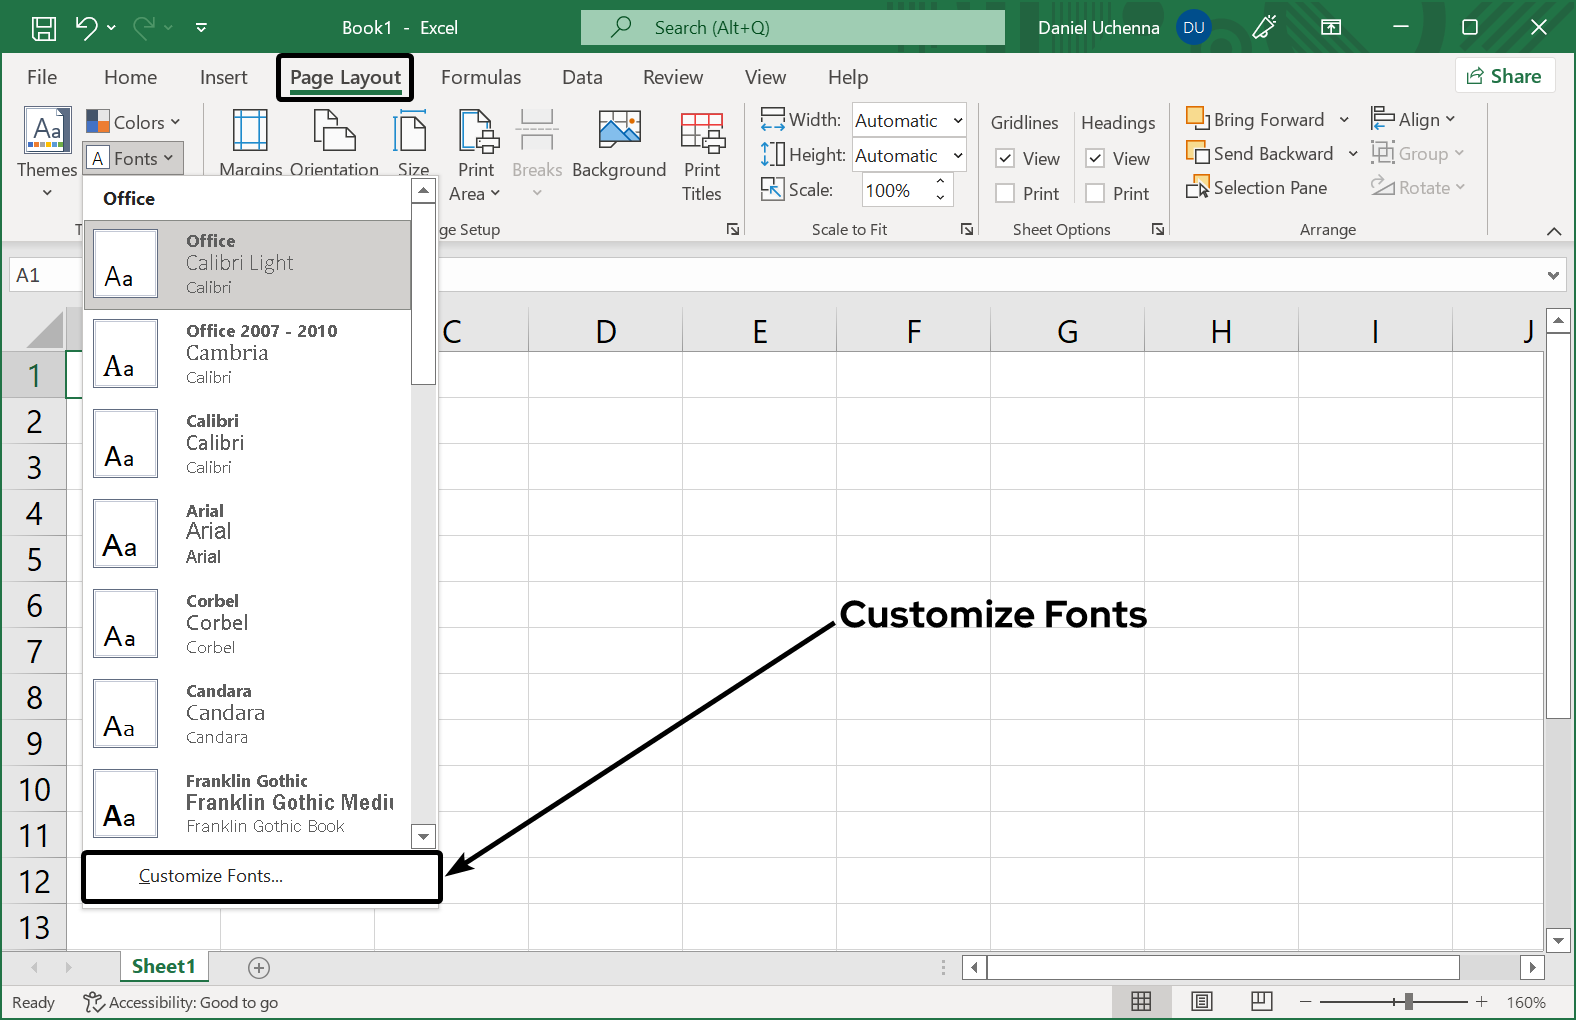The height and width of the screenshot is (1020, 1576).
Task: Open the Align objects menu
Action: pos(1413,119)
